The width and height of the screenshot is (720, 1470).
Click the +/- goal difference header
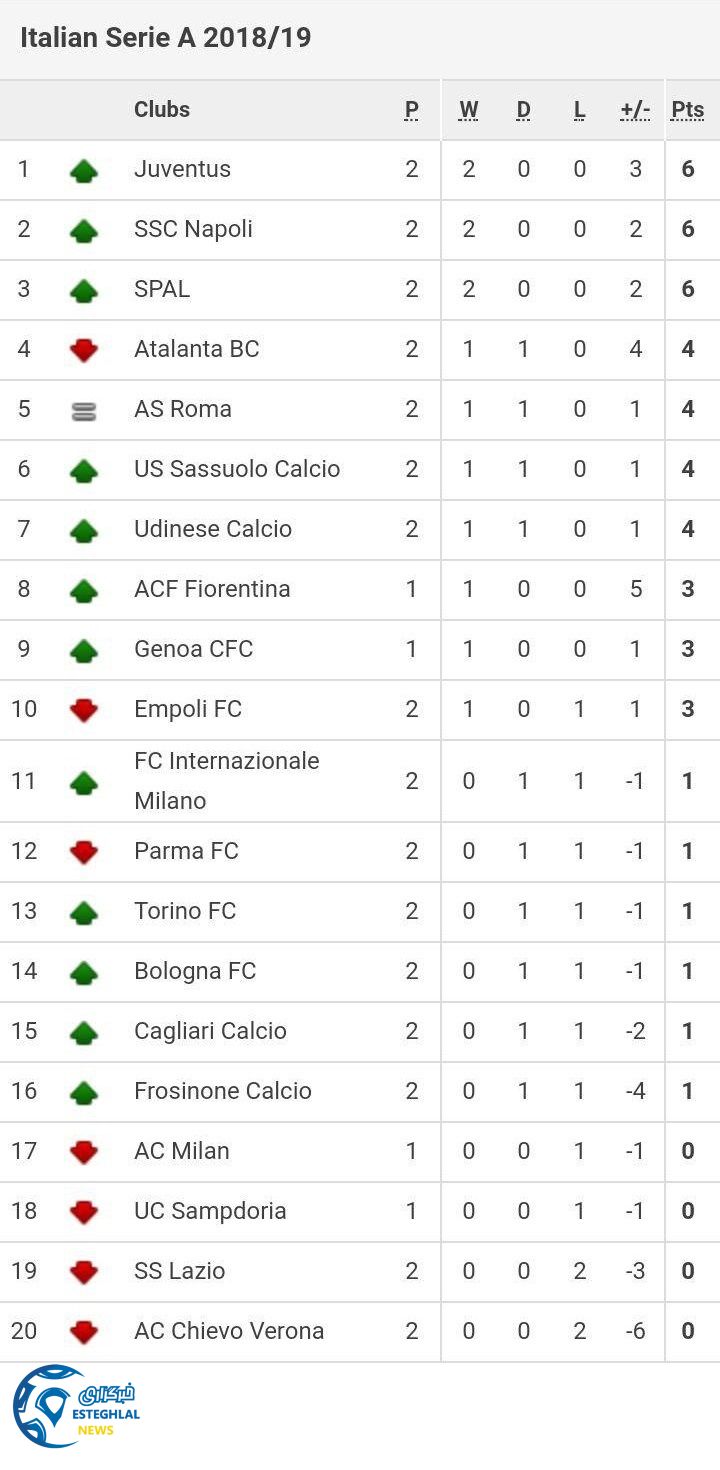tap(635, 110)
